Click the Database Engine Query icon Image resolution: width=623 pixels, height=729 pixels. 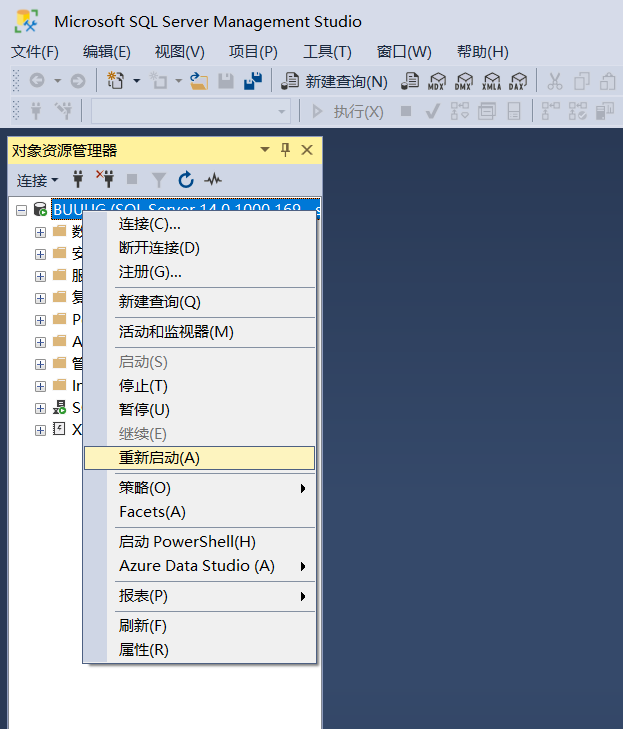410,81
